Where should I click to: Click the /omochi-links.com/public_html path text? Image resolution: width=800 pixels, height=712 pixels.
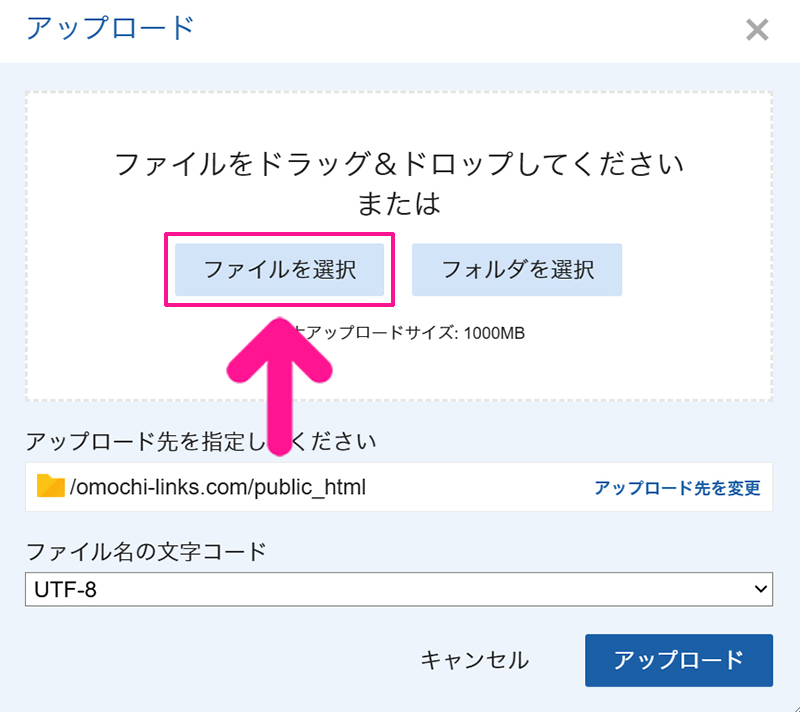click(x=218, y=488)
